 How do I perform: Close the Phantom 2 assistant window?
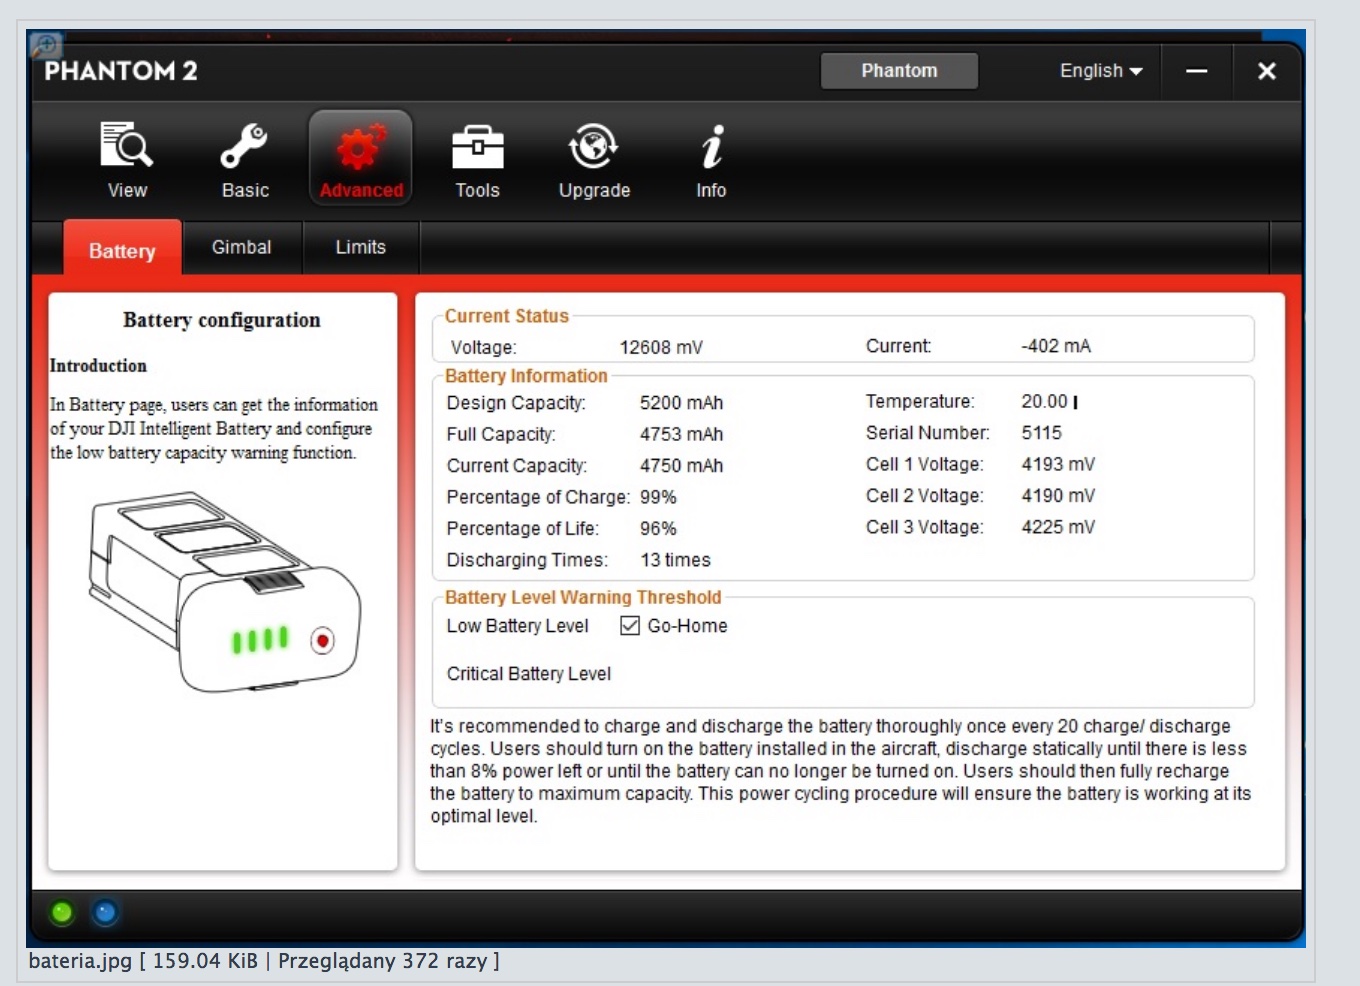pos(1266,71)
